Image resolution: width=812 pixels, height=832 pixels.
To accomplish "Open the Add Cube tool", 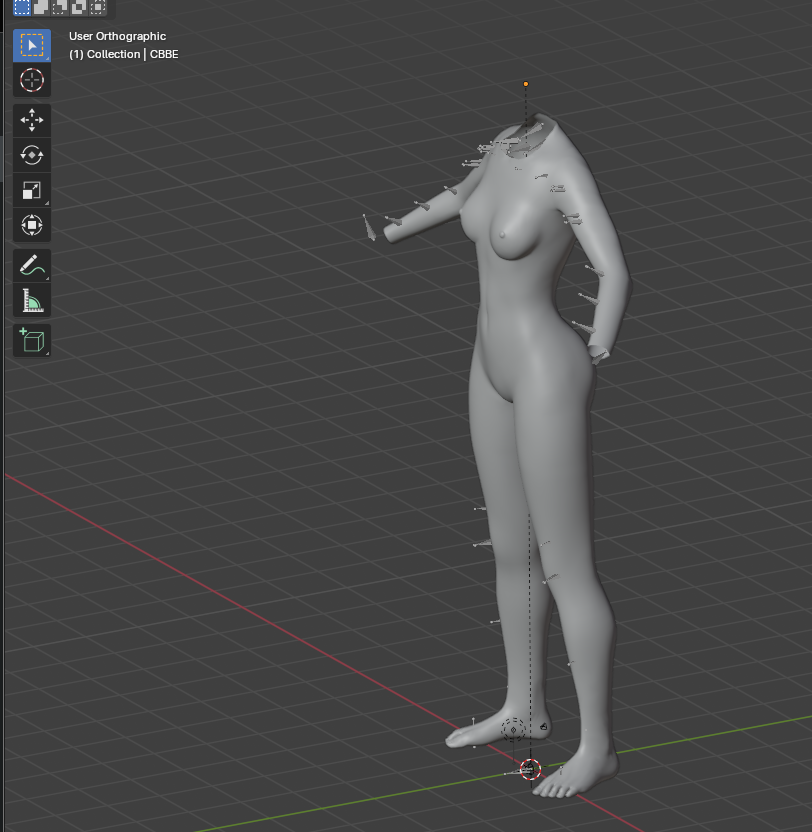I will (x=32, y=340).
